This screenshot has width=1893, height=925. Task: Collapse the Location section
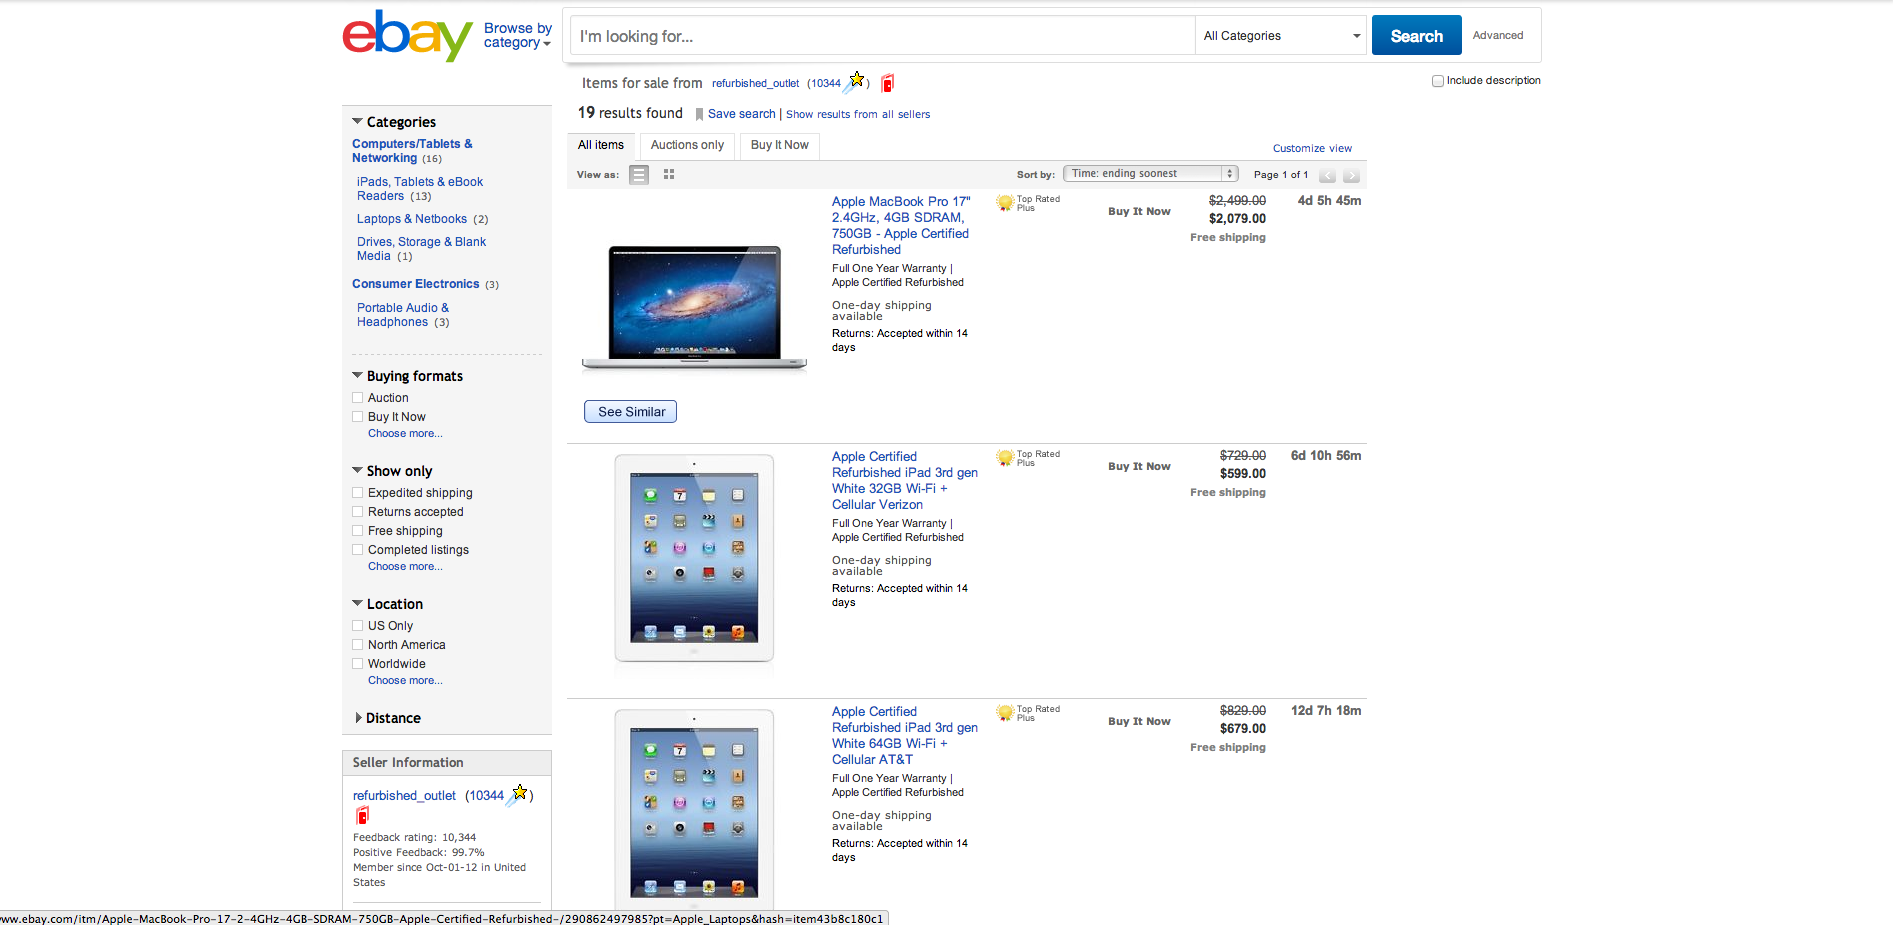point(357,603)
